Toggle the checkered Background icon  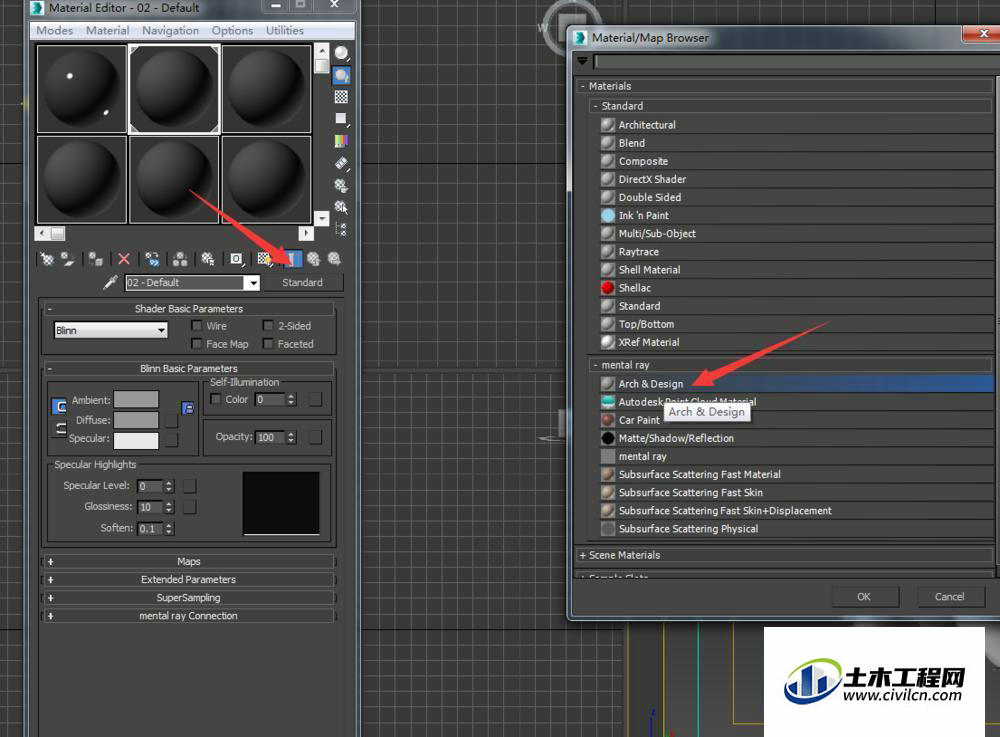tap(342, 97)
